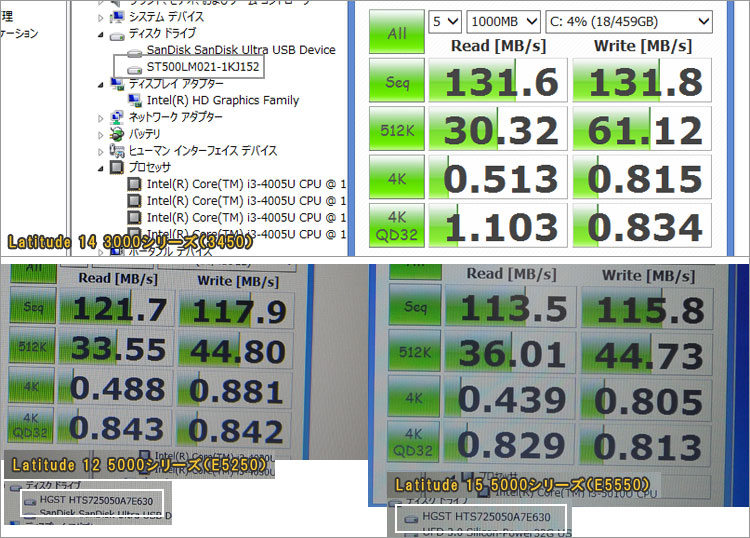Collapse the ディスク ドライブ tree node arrow
Viewport: 750px width, 538px height.
[x=101, y=34]
